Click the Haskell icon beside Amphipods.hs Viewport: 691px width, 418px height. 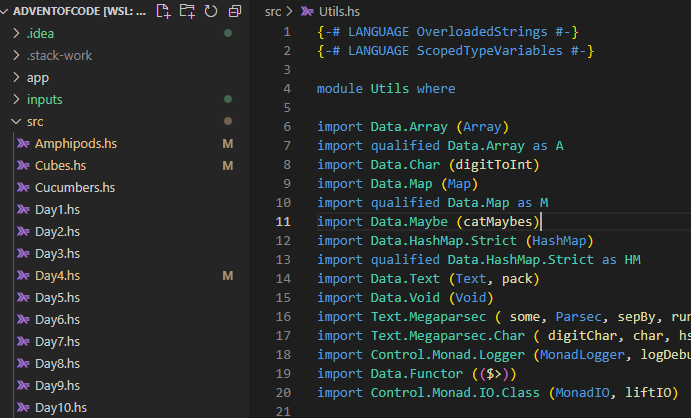23,143
